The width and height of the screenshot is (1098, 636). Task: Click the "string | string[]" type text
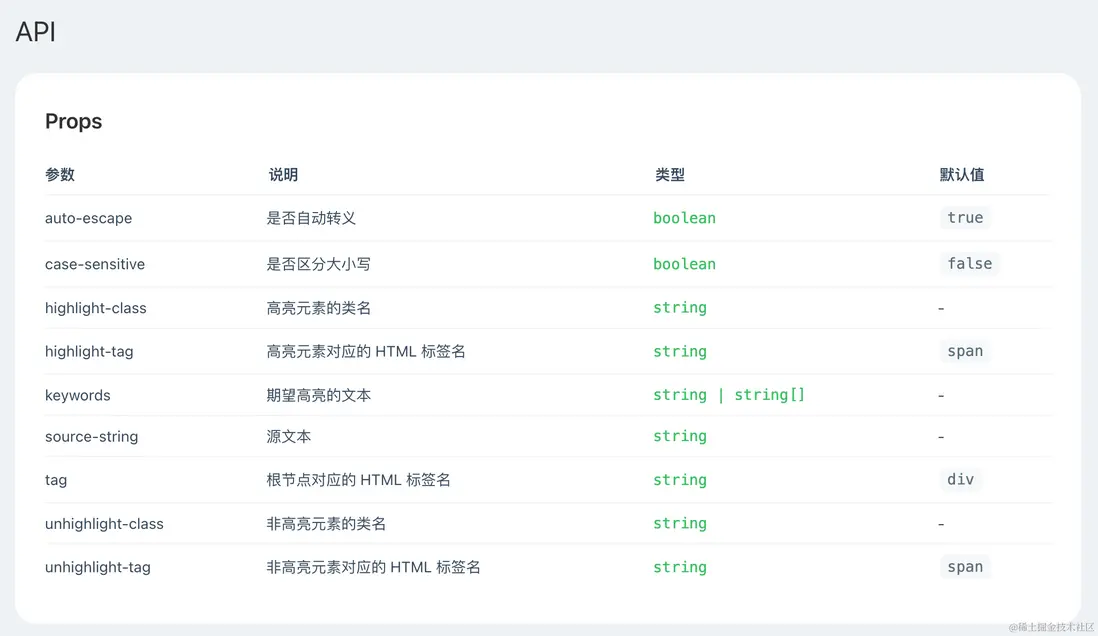coord(729,395)
